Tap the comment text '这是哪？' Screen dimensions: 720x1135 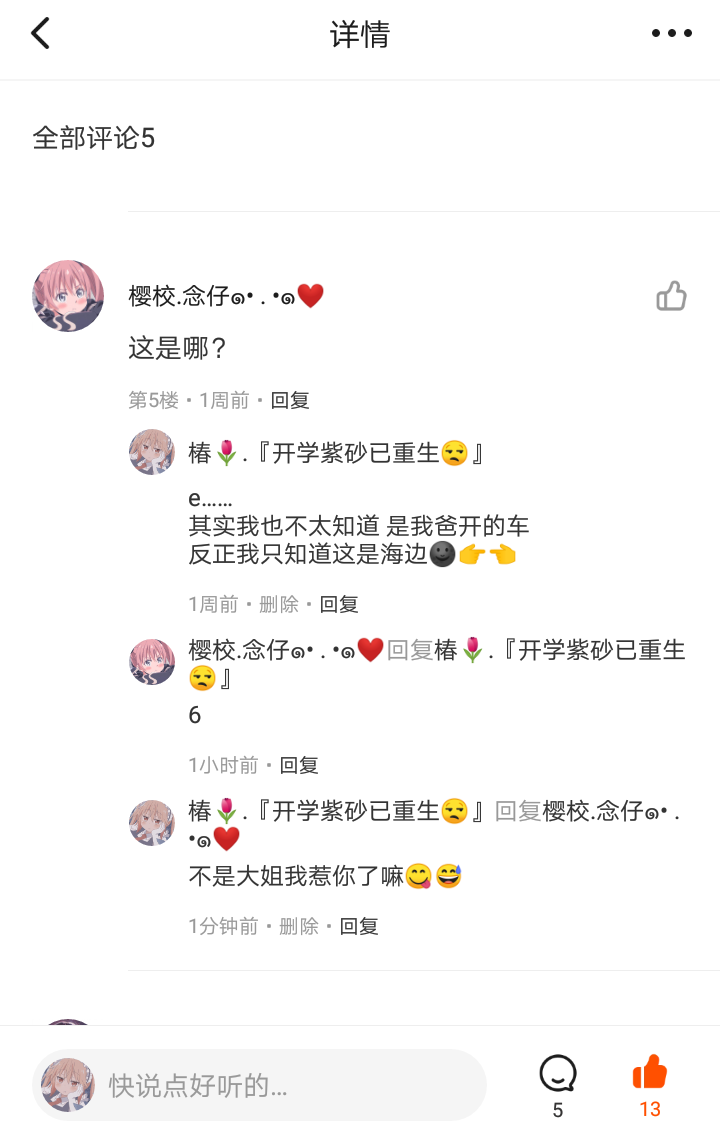click(x=178, y=348)
